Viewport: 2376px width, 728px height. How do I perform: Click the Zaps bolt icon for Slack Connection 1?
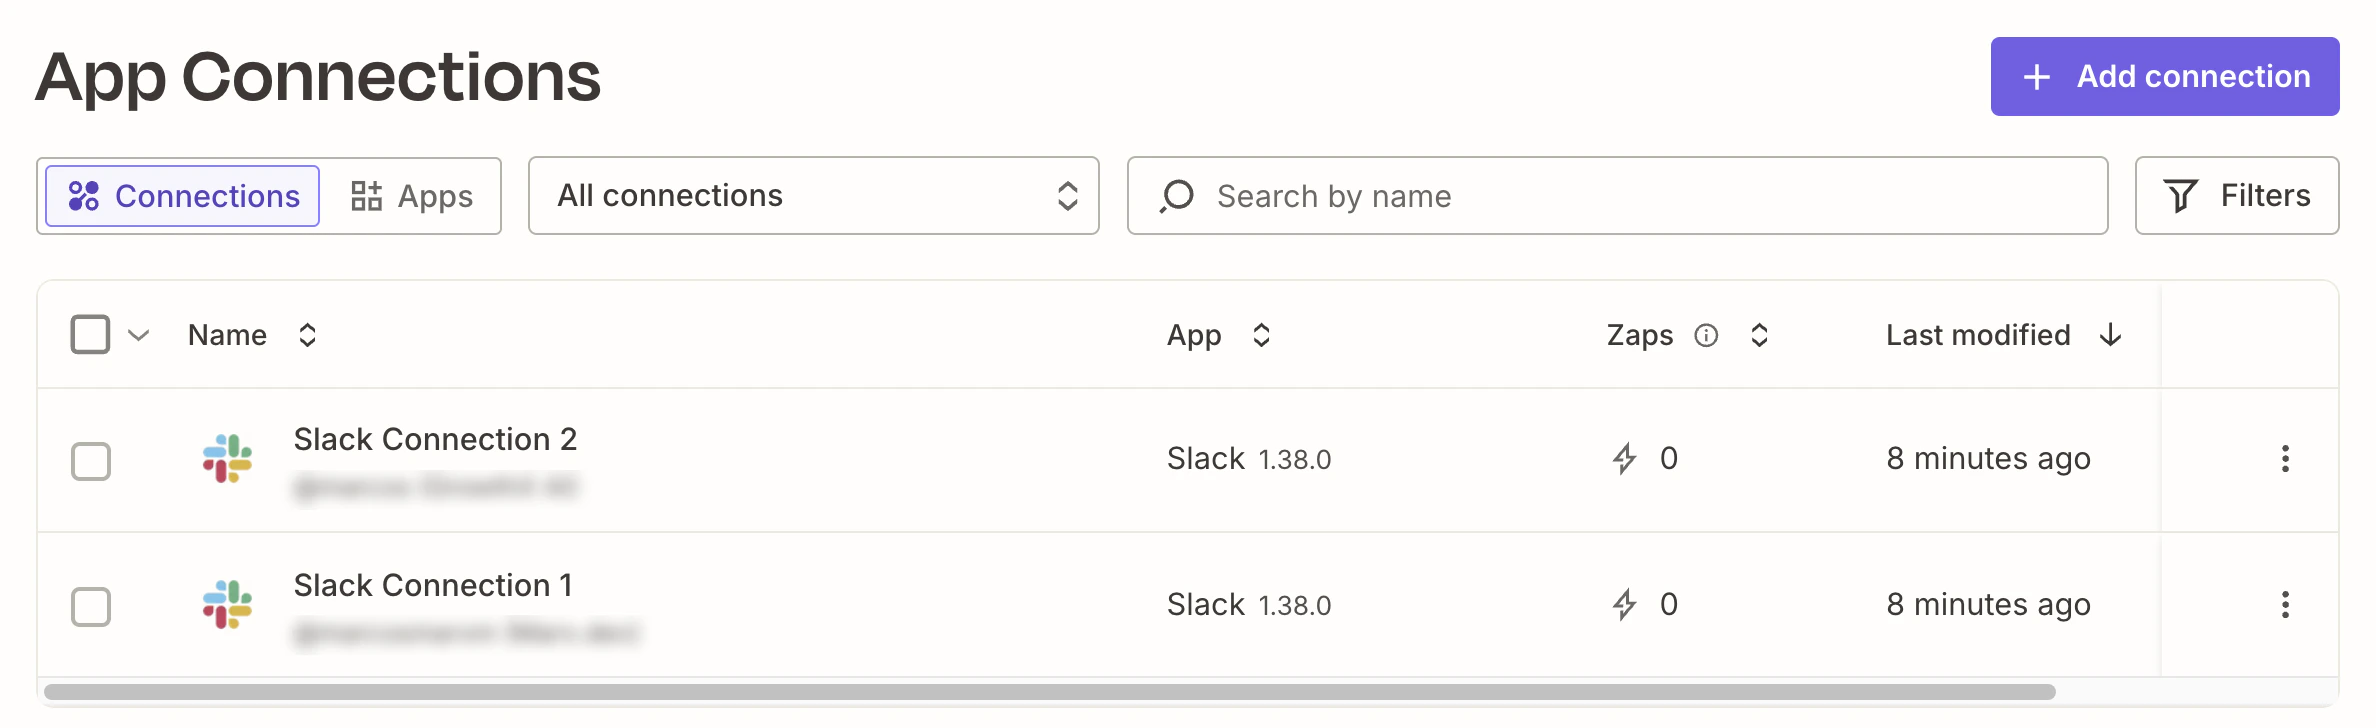click(x=1625, y=605)
